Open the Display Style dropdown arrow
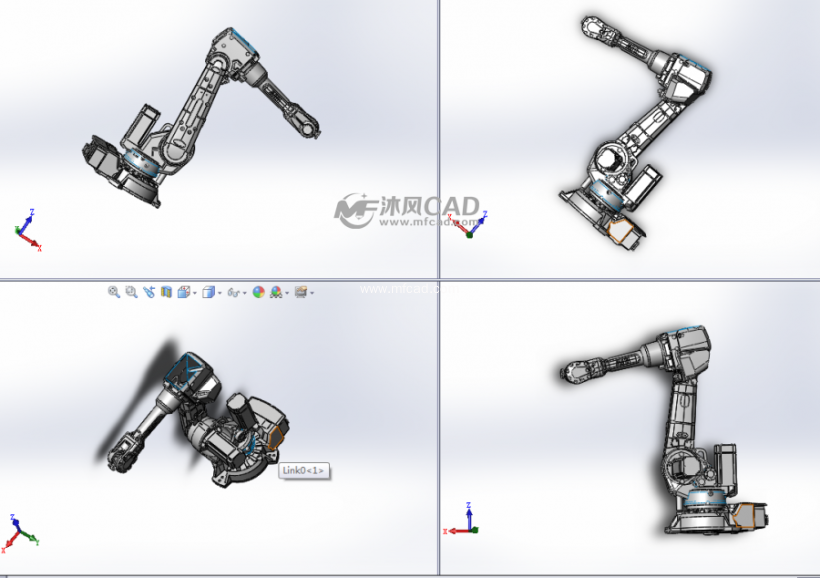The height and width of the screenshot is (578, 820). click(x=219, y=291)
